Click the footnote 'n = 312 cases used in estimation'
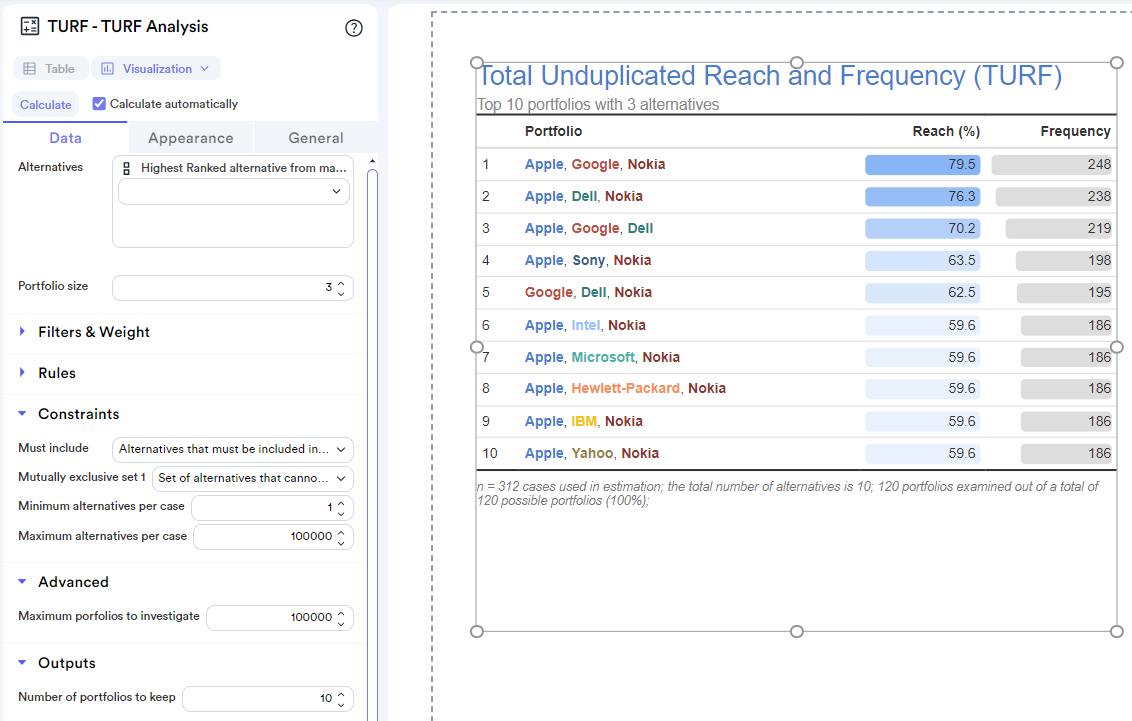 (x=568, y=486)
